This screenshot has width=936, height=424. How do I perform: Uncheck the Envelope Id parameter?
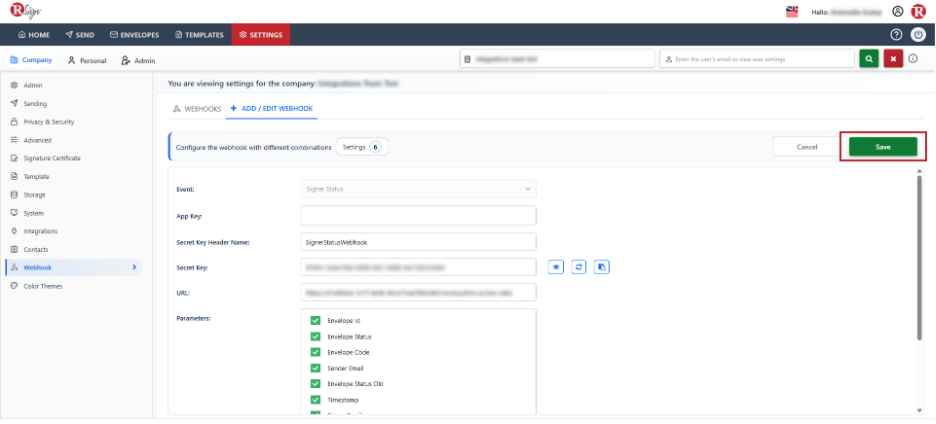[315, 321]
